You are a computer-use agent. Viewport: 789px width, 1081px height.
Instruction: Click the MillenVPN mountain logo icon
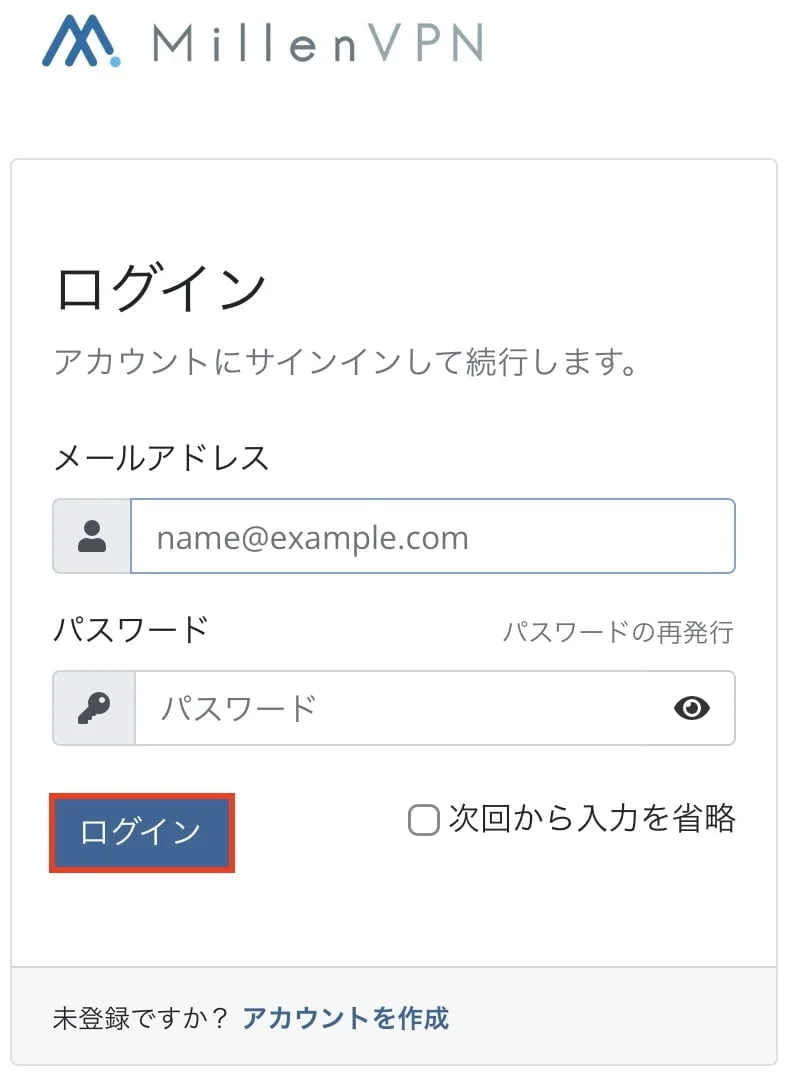click(x=82, y=40)
